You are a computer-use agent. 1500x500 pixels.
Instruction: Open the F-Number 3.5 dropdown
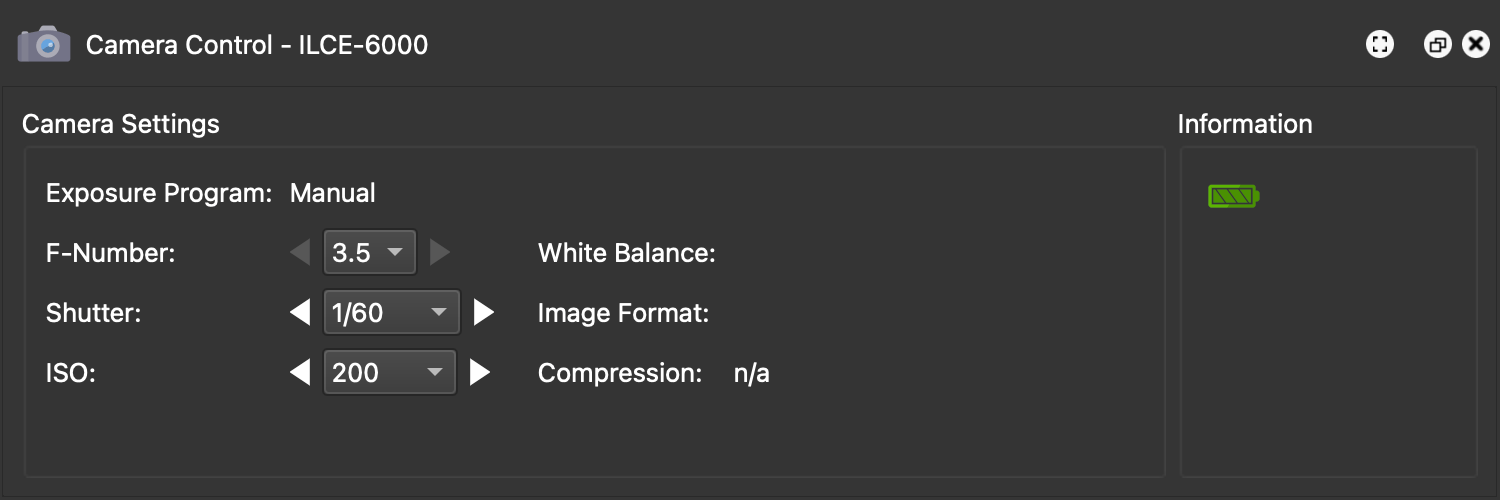369,253
